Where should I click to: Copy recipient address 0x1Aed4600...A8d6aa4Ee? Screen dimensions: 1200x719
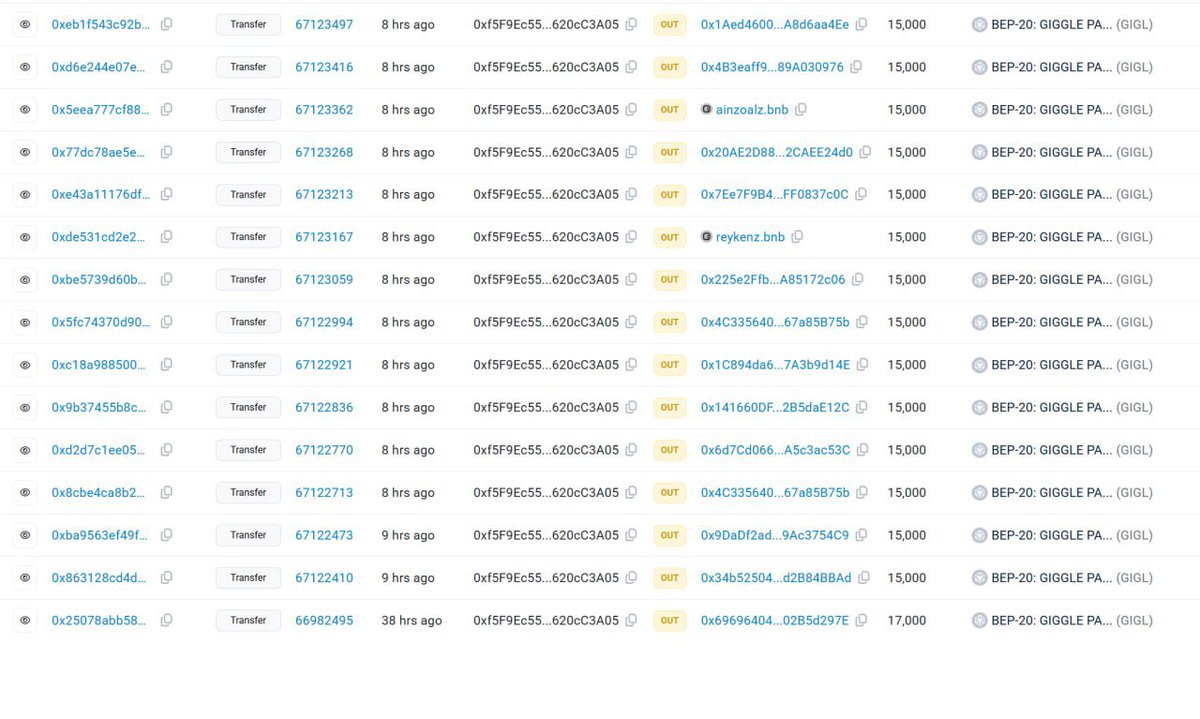click(x=861, y=24)
